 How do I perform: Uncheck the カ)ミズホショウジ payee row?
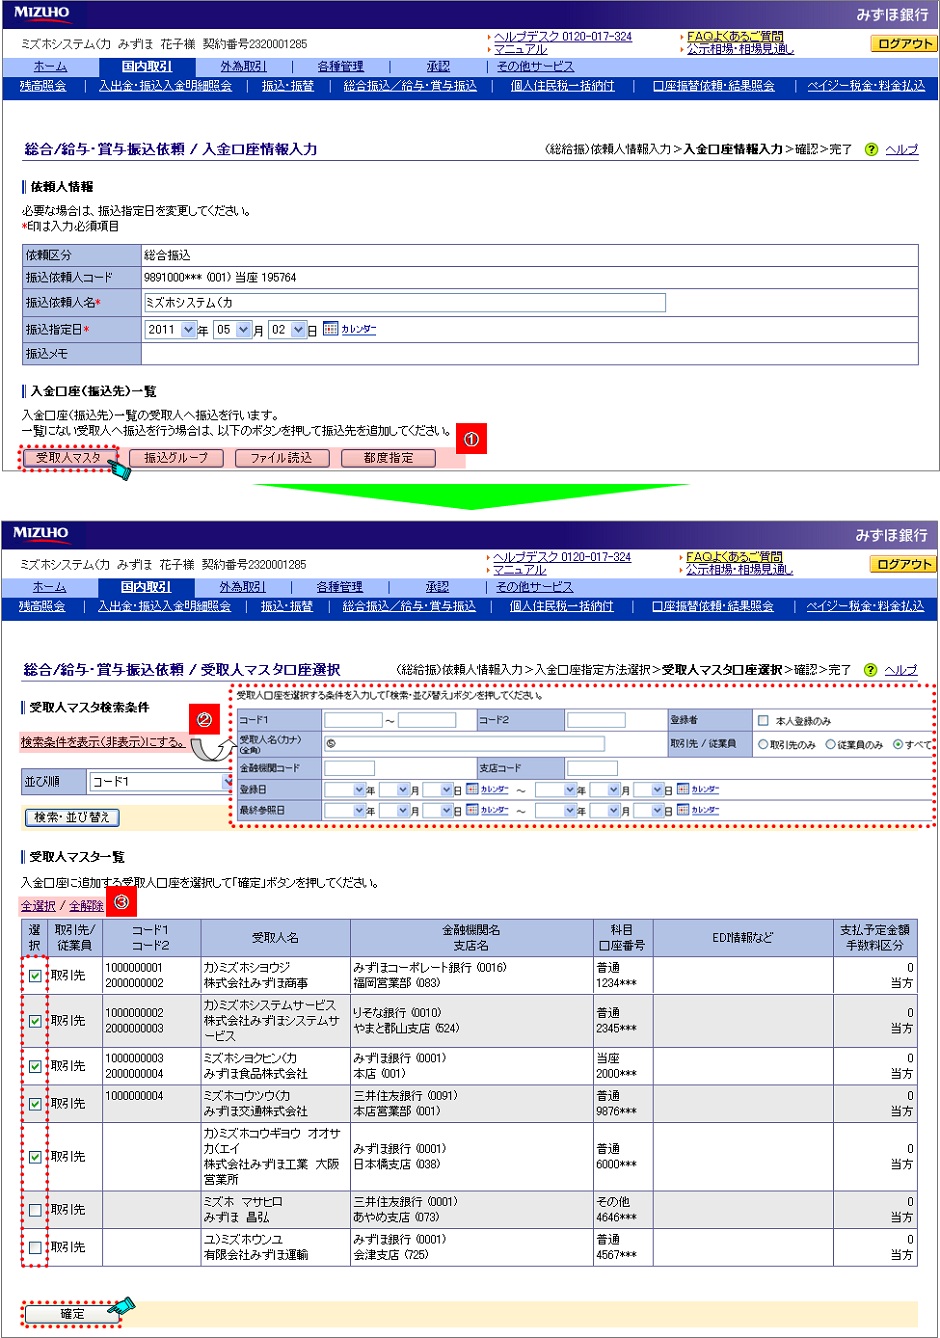click(x=35, y=976)
